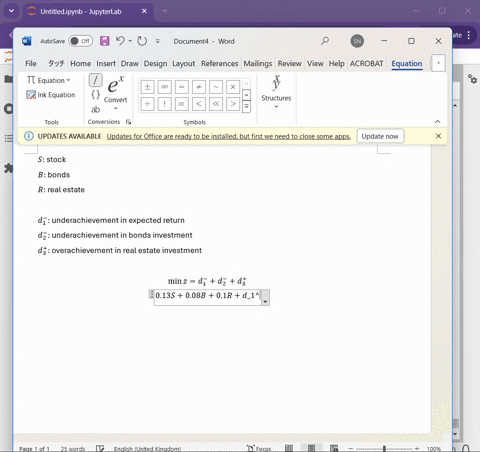The width and height of the screenshot is (480, 452).
Task: Open the Office updates ready link
Action: click(x=228, y=136)
